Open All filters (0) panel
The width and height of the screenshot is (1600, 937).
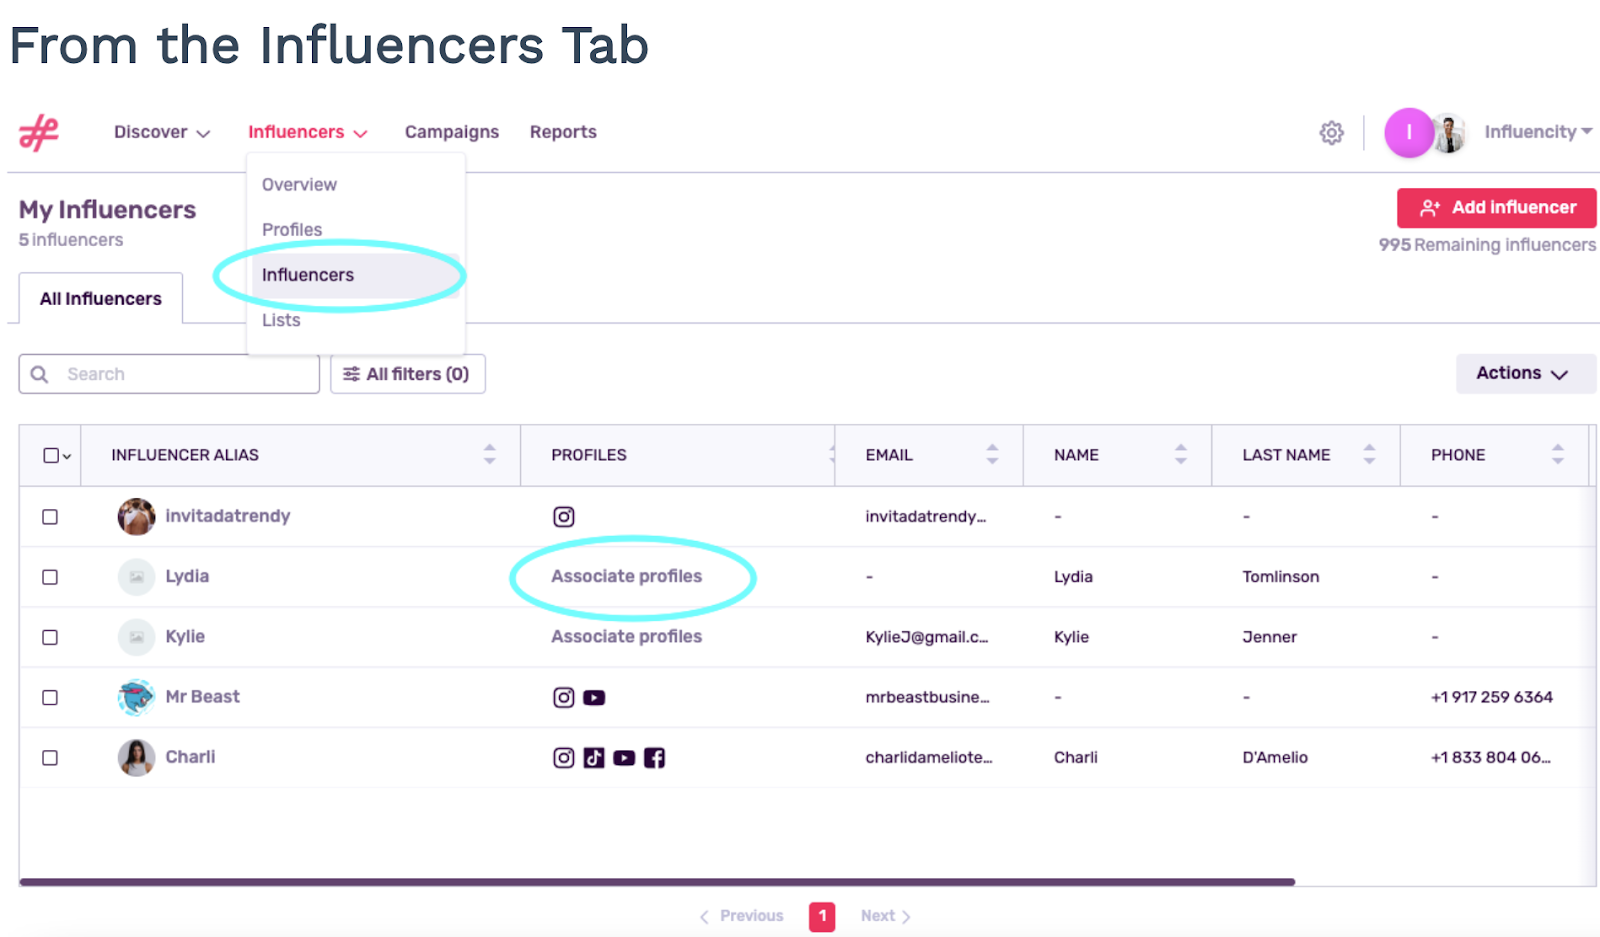coord(408,374)
